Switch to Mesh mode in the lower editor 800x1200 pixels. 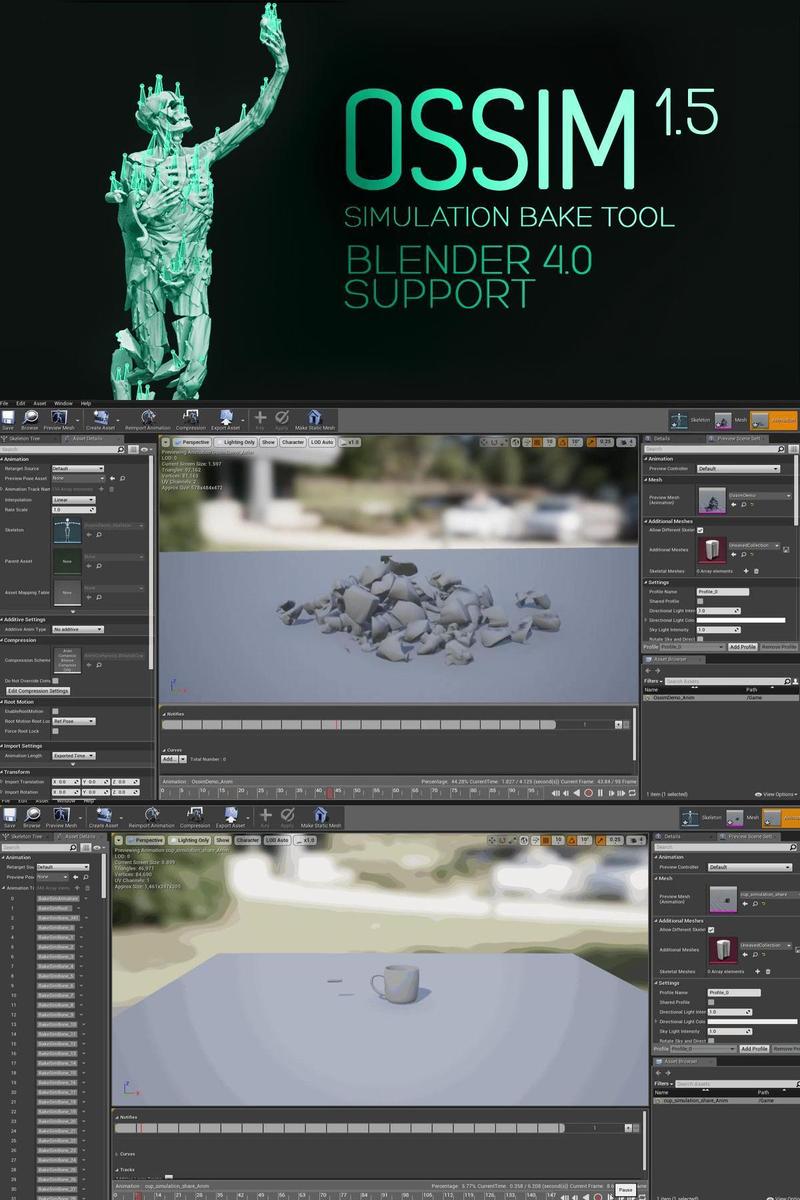pyautogui.click(x=740, y=818)
